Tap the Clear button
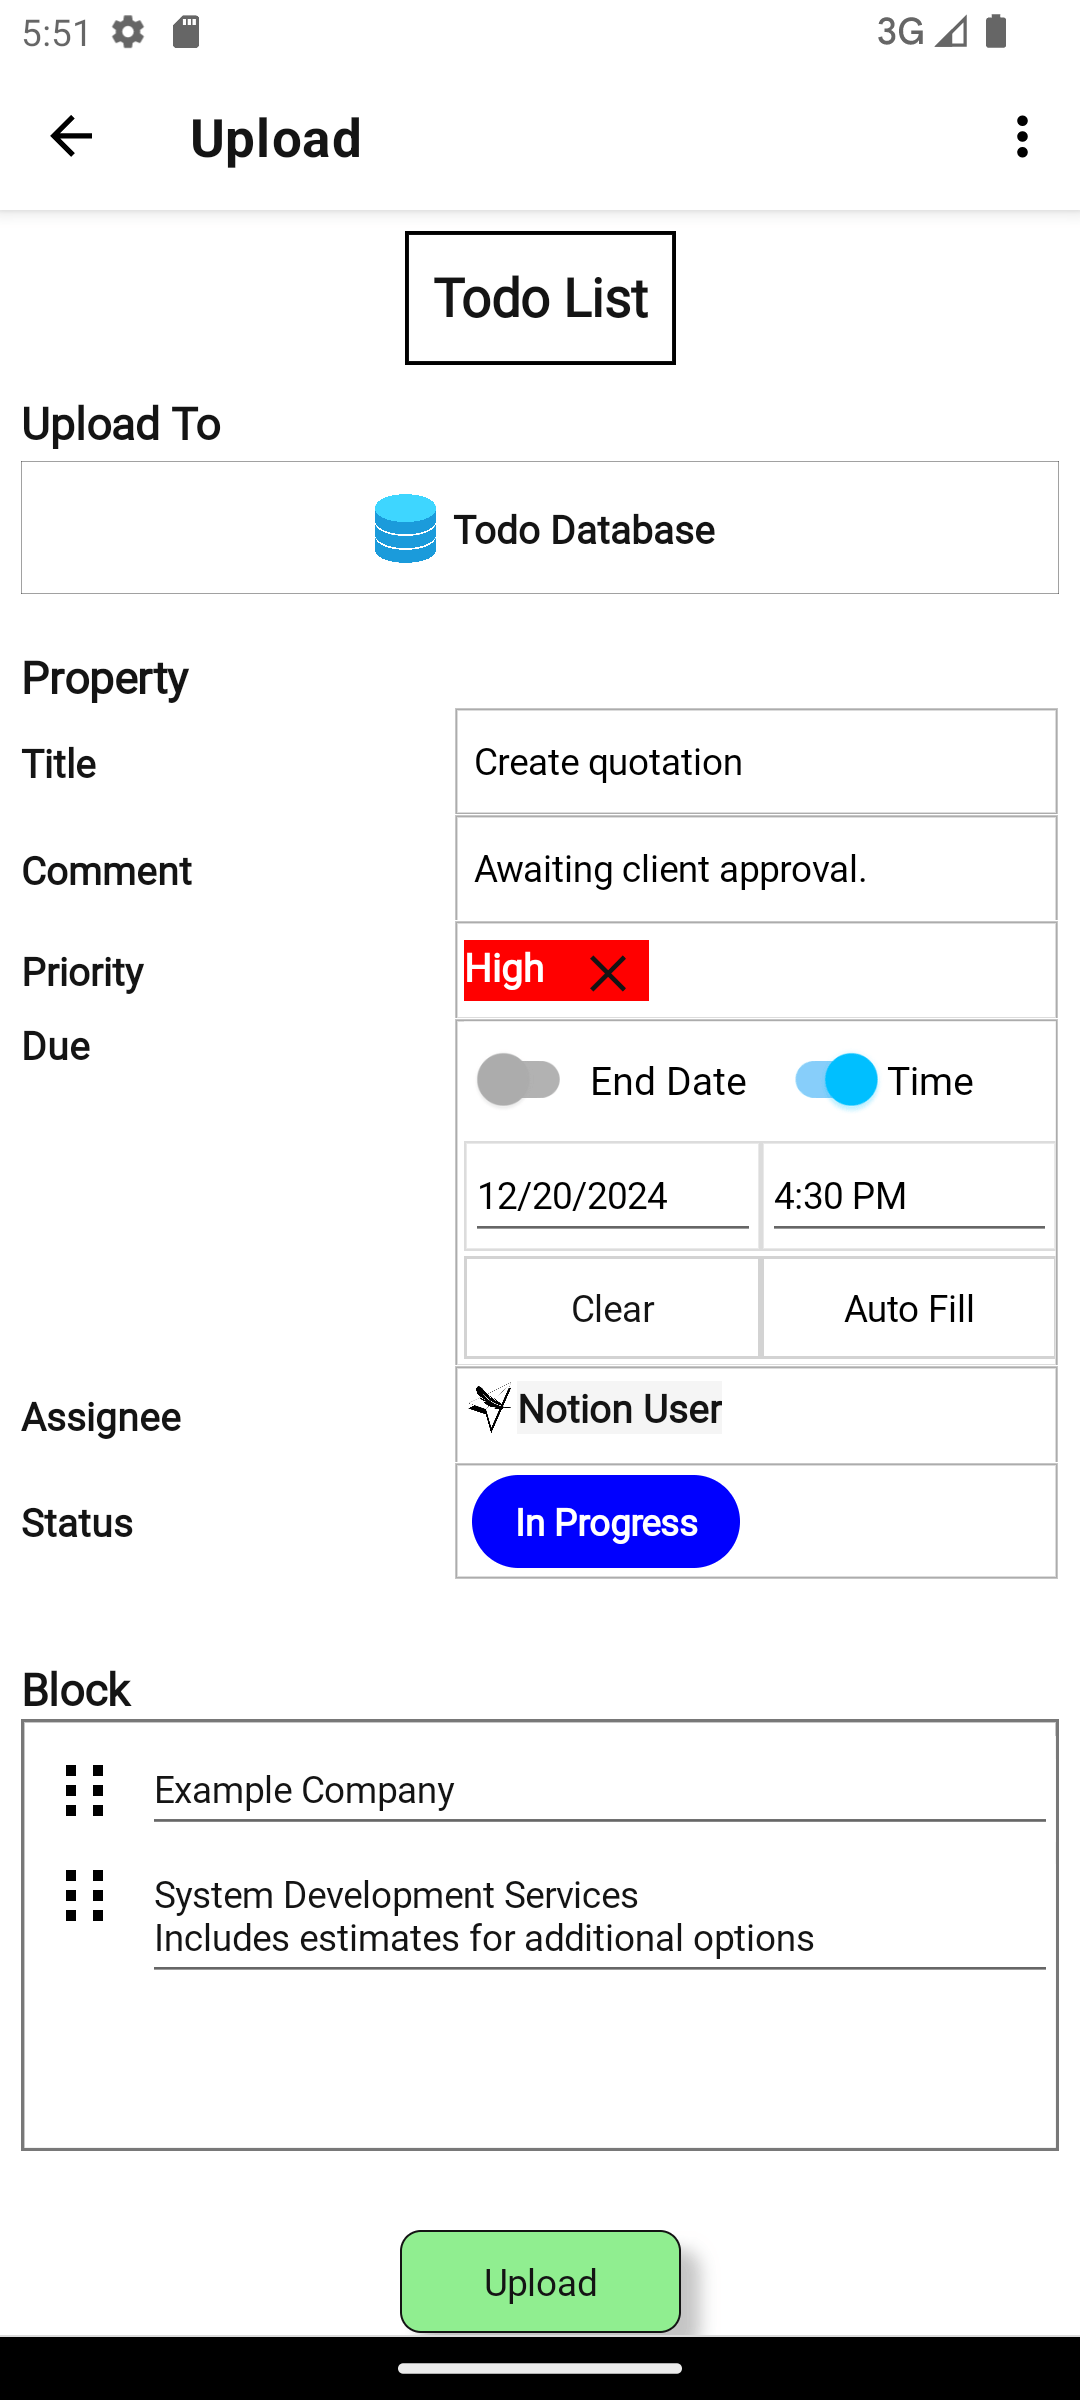Viewport: 1080px width, 2400px height. (x=612, y=1308)
